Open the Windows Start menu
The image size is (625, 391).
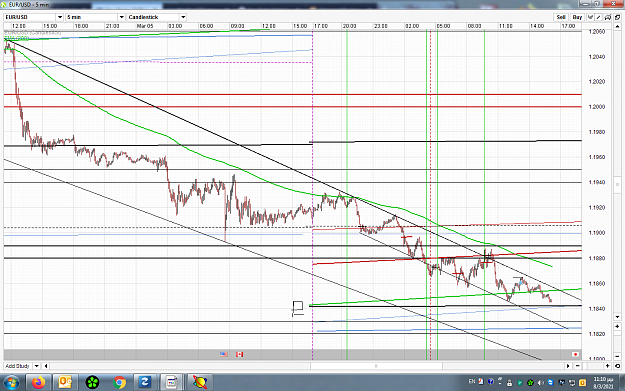click(11, 383)
